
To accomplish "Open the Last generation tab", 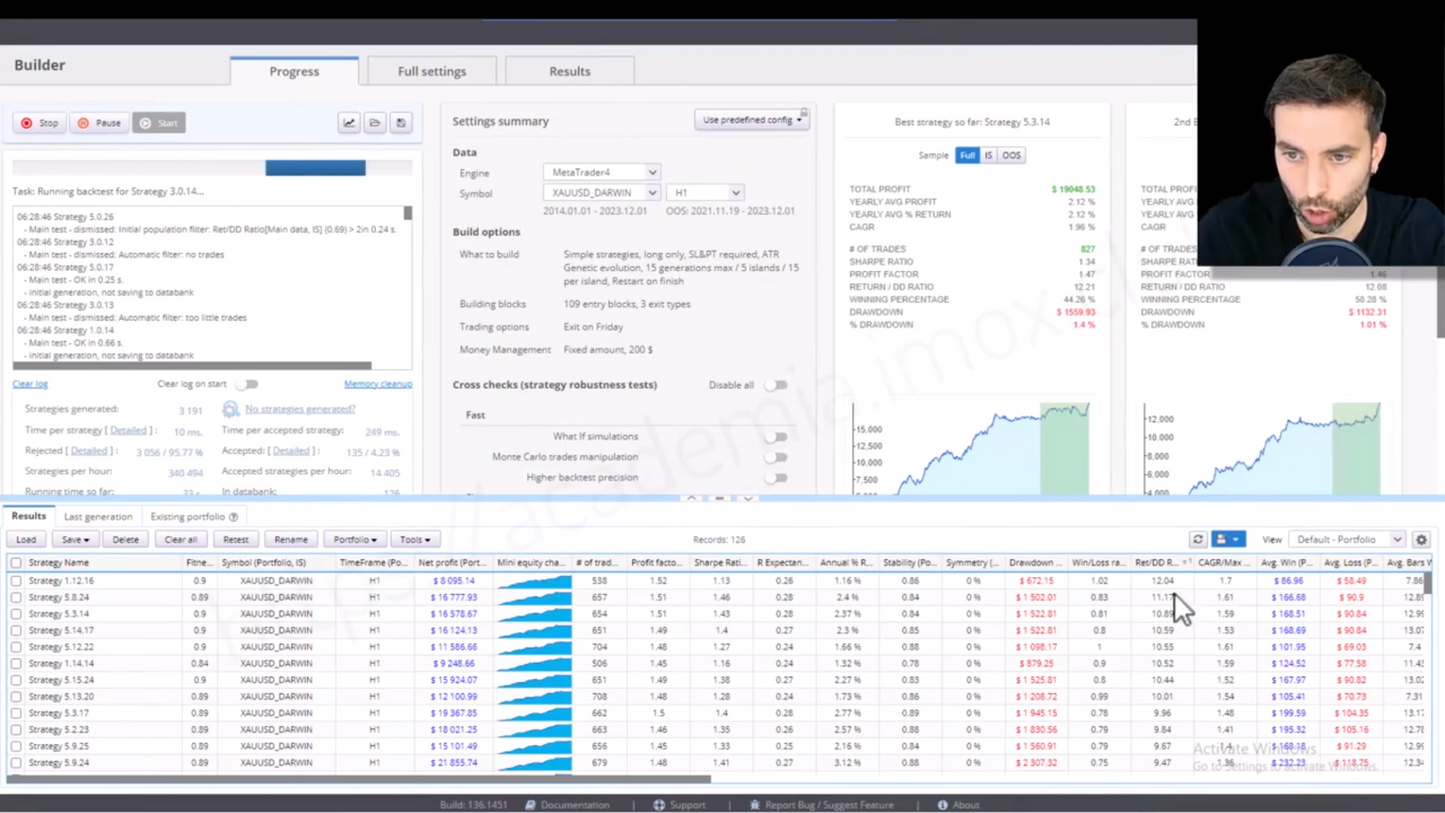I will (x=98, y=517).
